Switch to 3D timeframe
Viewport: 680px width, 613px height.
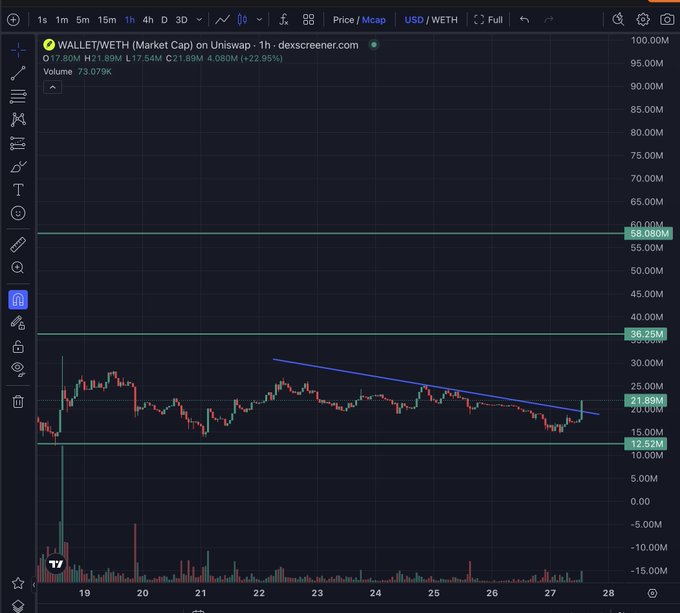181,20
